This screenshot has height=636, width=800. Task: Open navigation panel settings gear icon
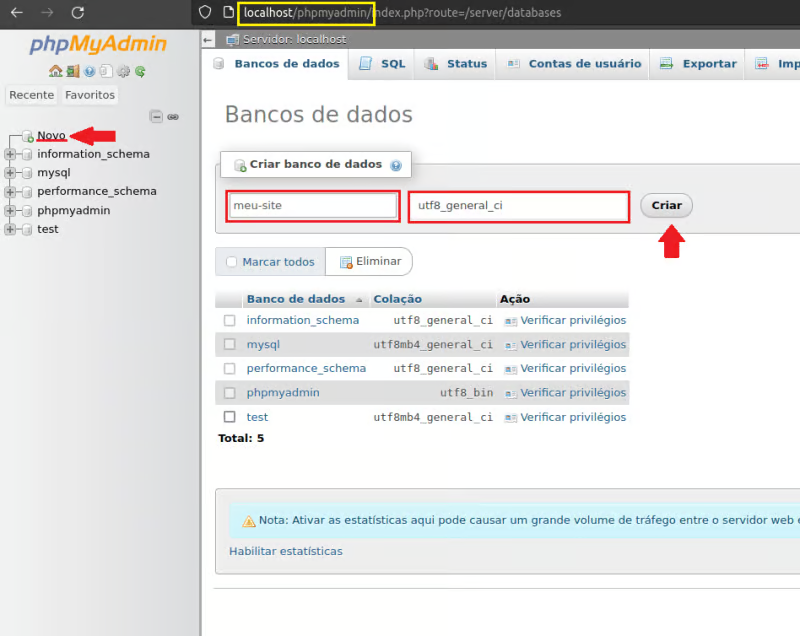click(x=124, y=72)
